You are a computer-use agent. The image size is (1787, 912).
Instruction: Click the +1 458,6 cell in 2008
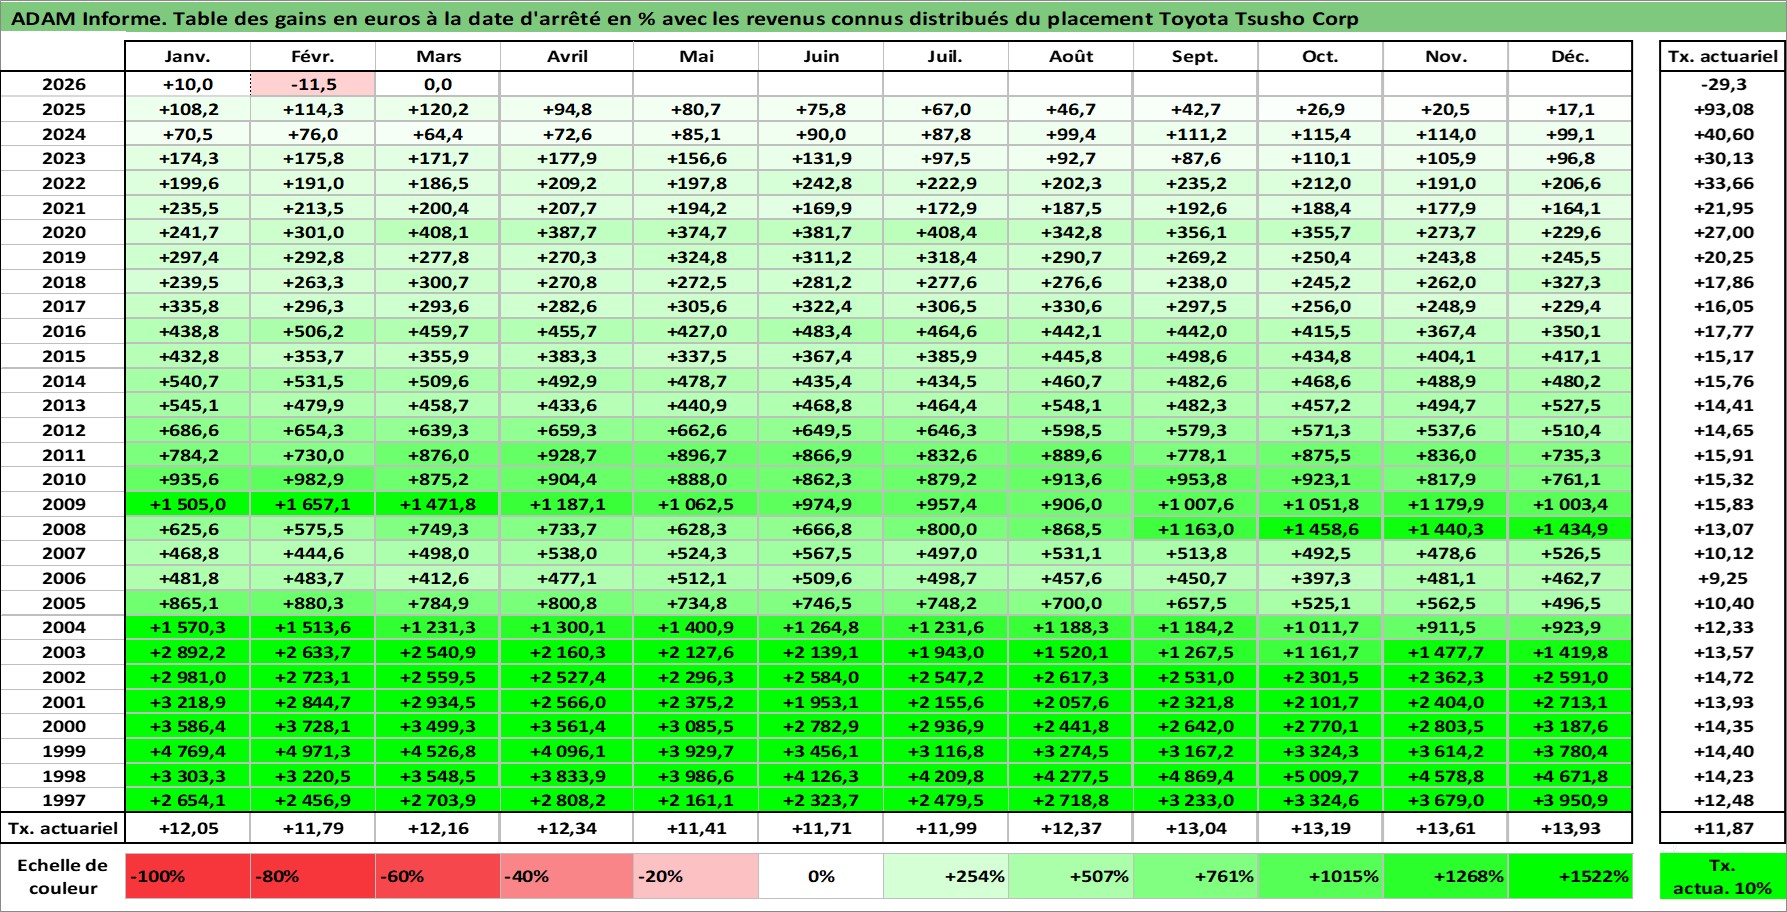coord(1320,529)
